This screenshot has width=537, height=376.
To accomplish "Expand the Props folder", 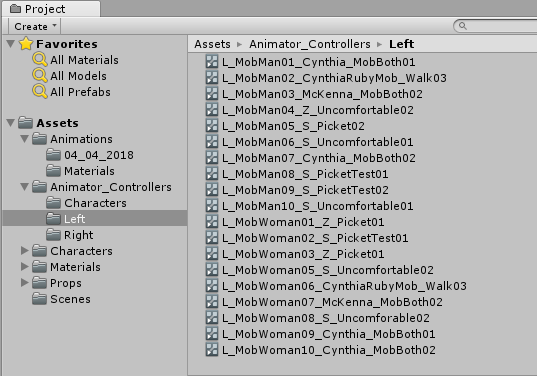I will (x=24, y=283).
